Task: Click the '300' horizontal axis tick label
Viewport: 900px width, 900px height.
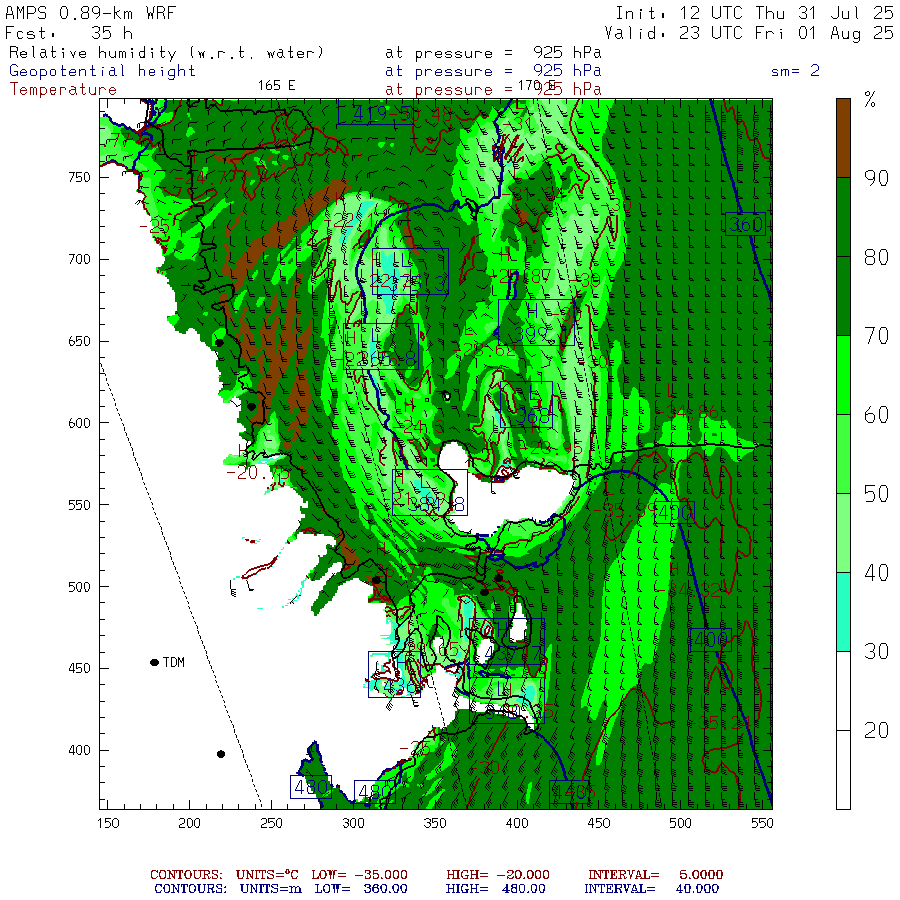Action: tap(353, 823)
